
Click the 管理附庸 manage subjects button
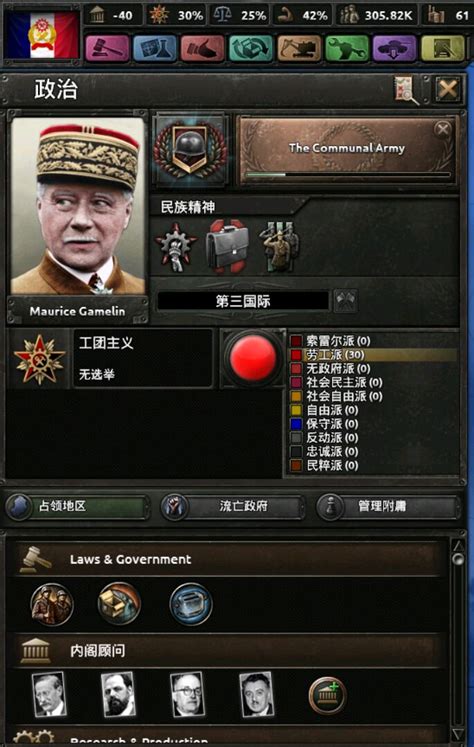click(388, 506)
